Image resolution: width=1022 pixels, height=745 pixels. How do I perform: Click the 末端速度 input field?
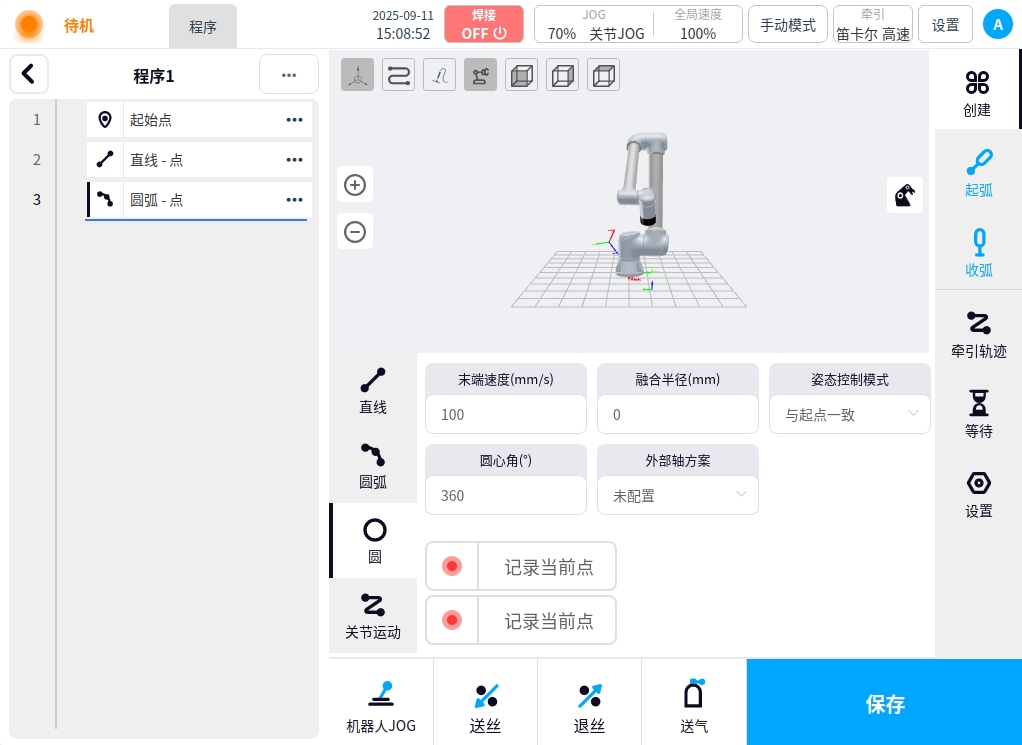coord(505,414)
